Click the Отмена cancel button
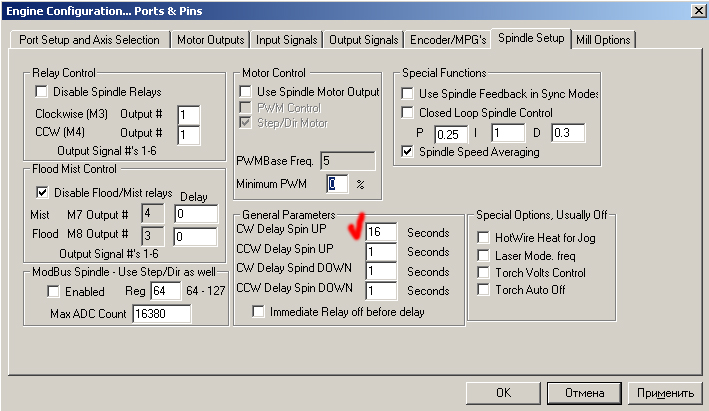Viewport: 709px width, 411px height. coord(585,392)
